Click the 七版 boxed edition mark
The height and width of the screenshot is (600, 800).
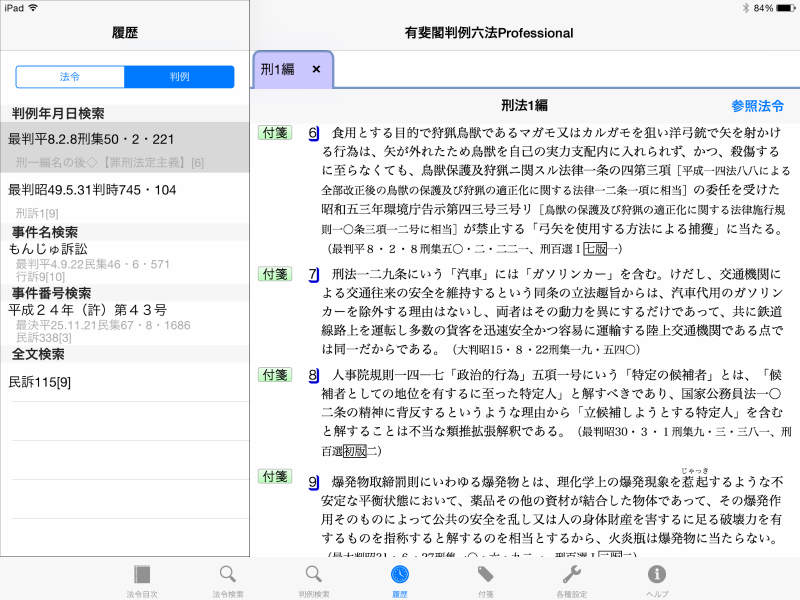[595, 249]
